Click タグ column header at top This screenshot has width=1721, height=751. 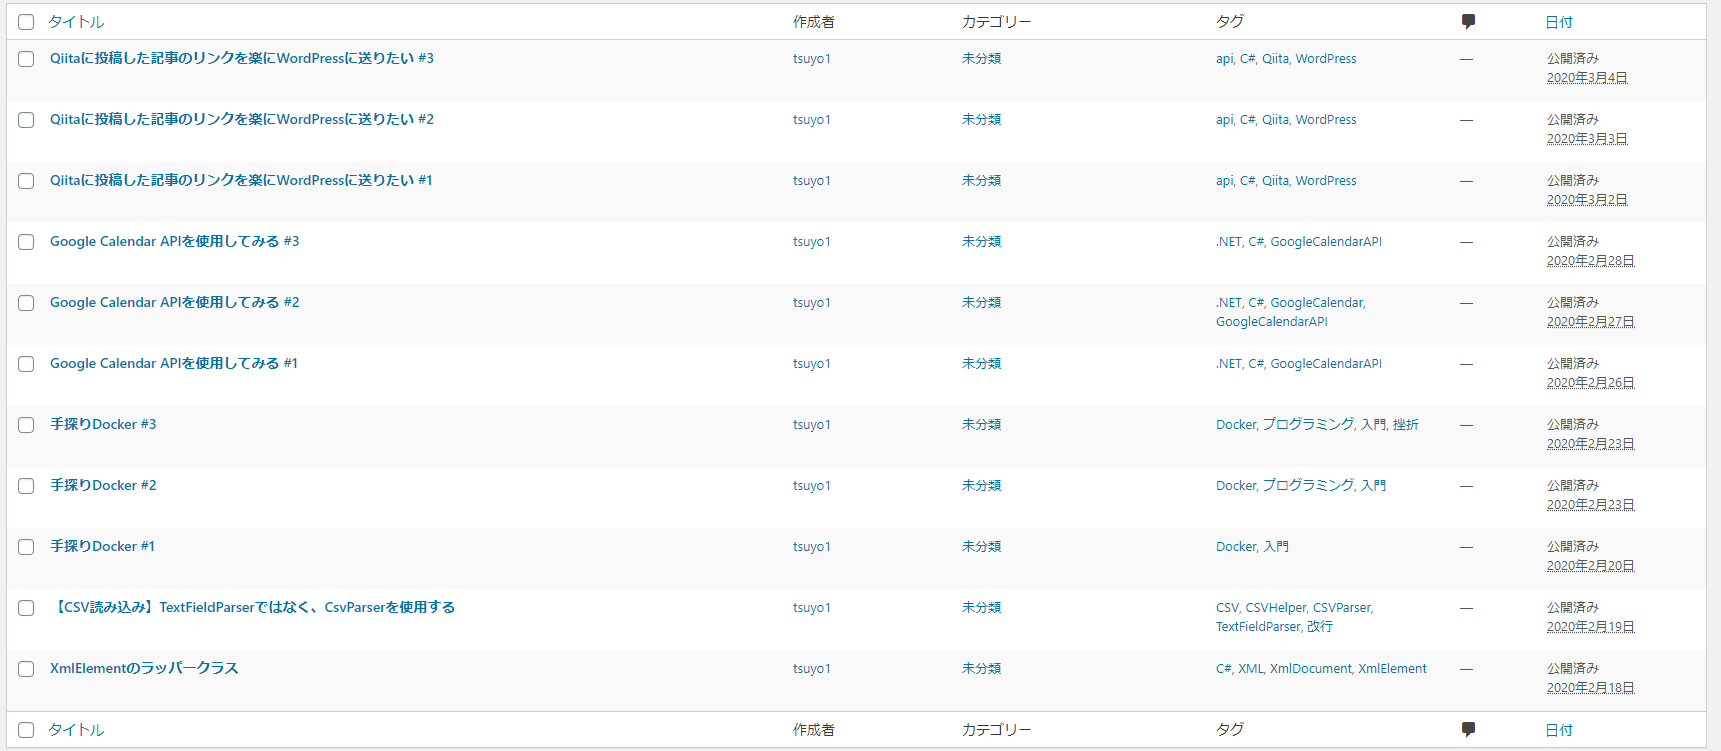(1230, 22)
